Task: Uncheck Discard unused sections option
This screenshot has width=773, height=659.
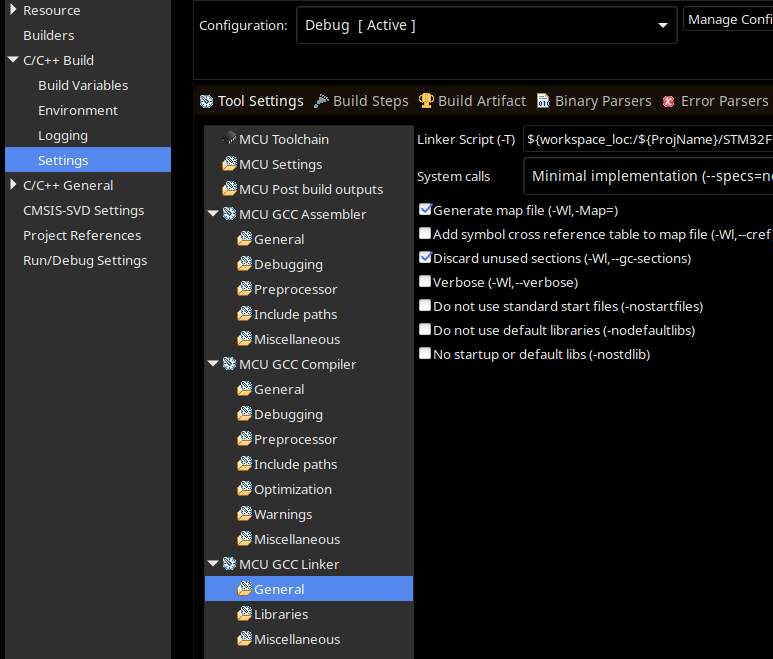Action: [425, 257]
